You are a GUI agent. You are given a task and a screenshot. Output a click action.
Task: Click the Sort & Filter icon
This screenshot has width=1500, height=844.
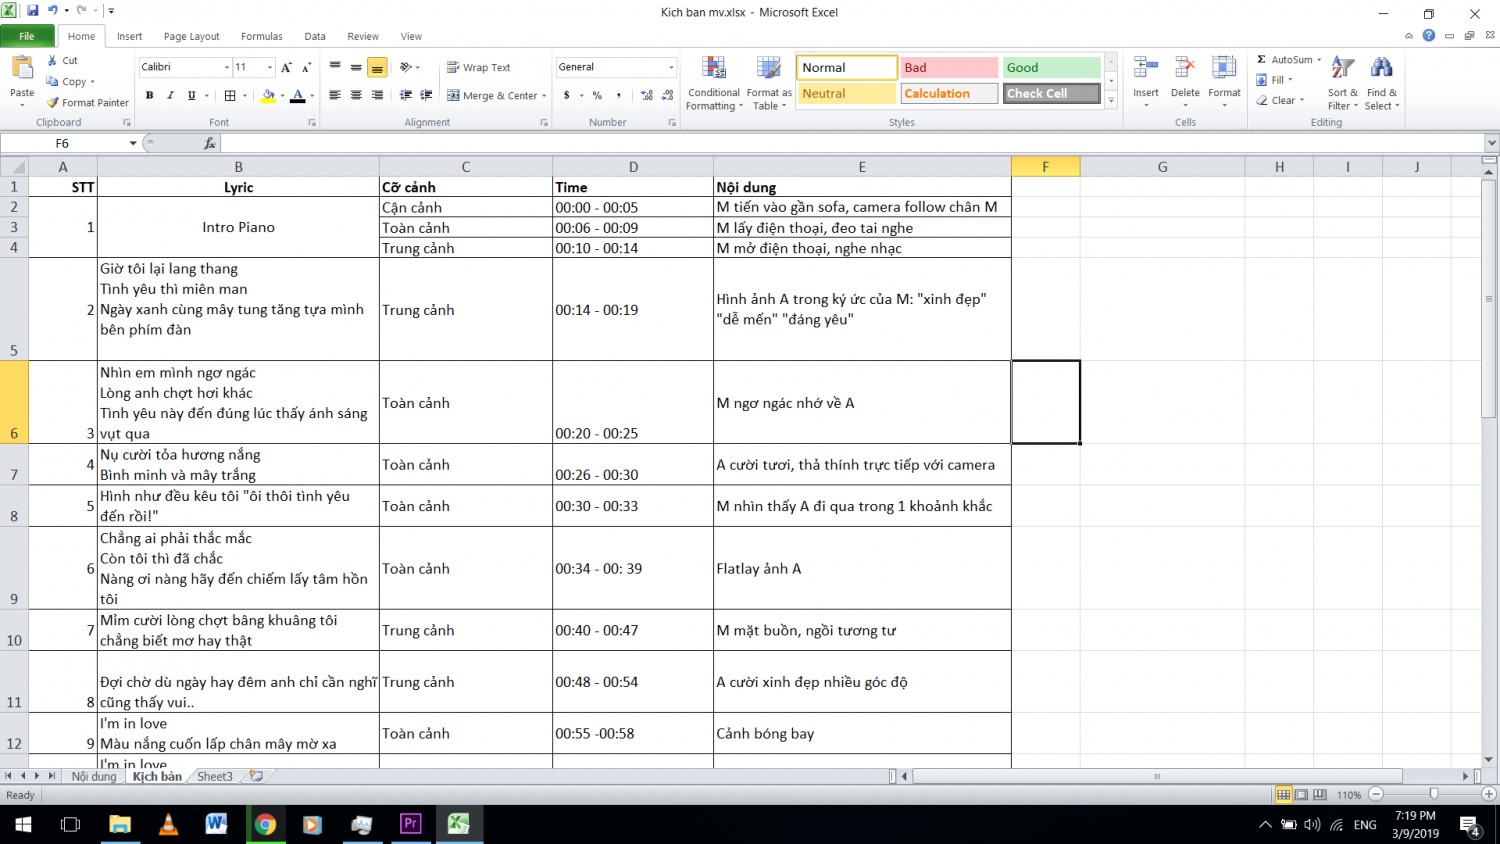(1342, 69)
